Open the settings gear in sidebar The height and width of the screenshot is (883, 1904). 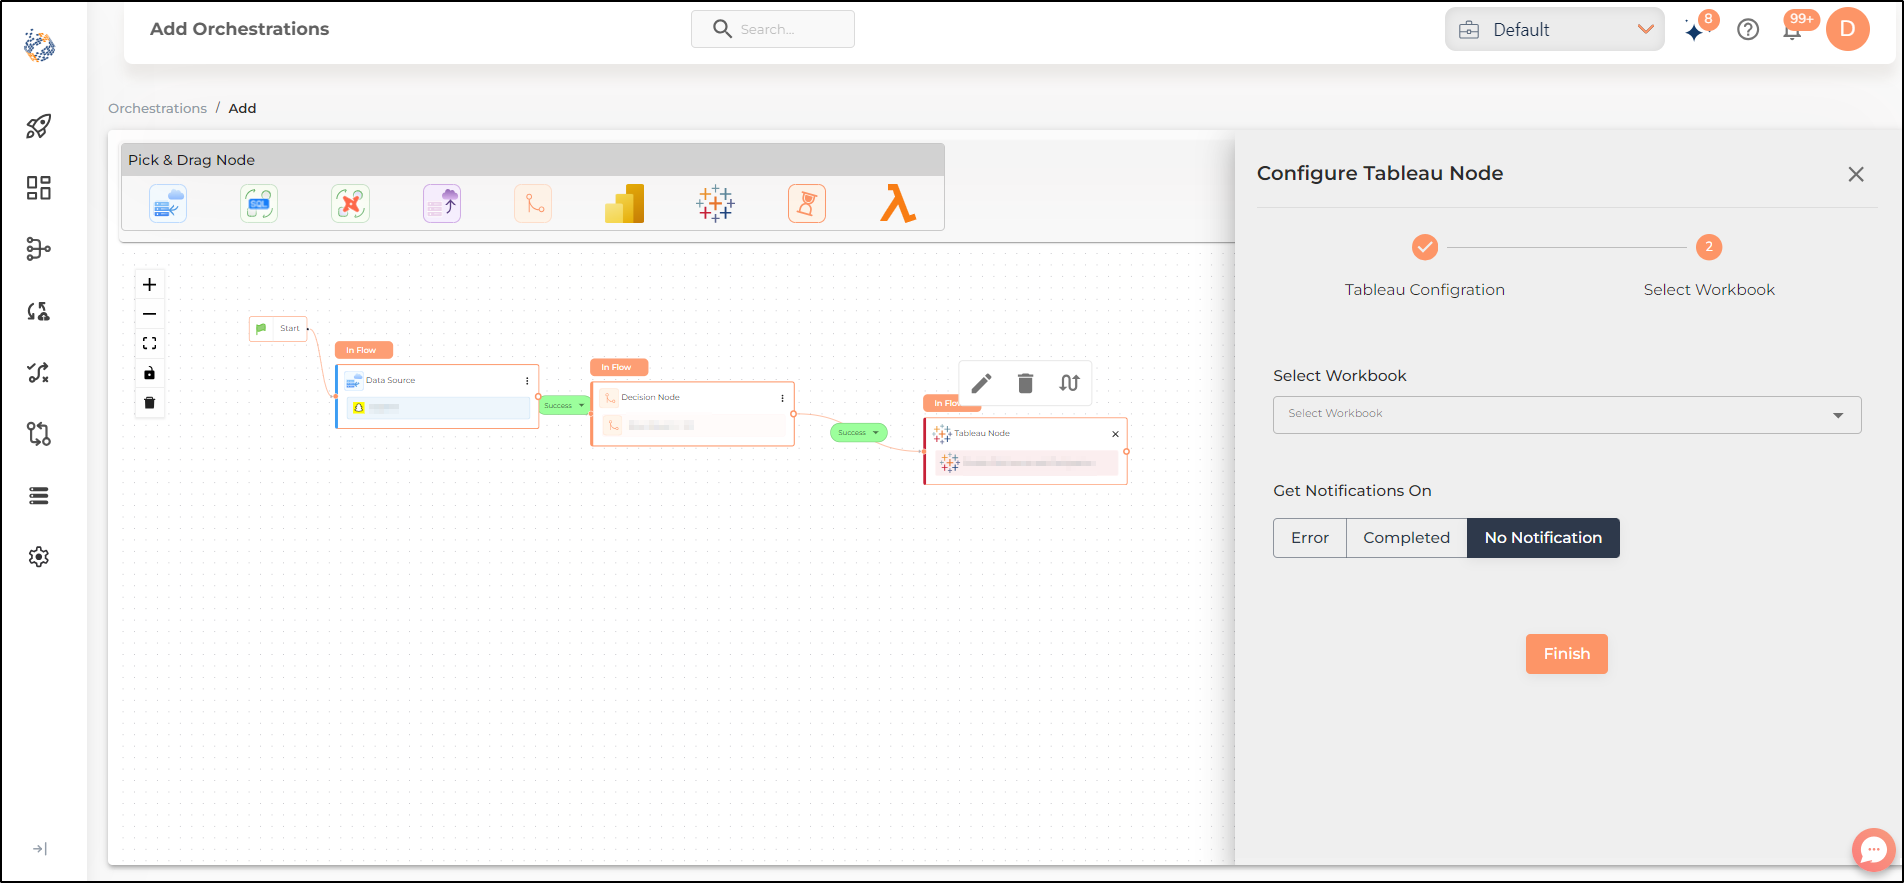(x=39, y=557)
